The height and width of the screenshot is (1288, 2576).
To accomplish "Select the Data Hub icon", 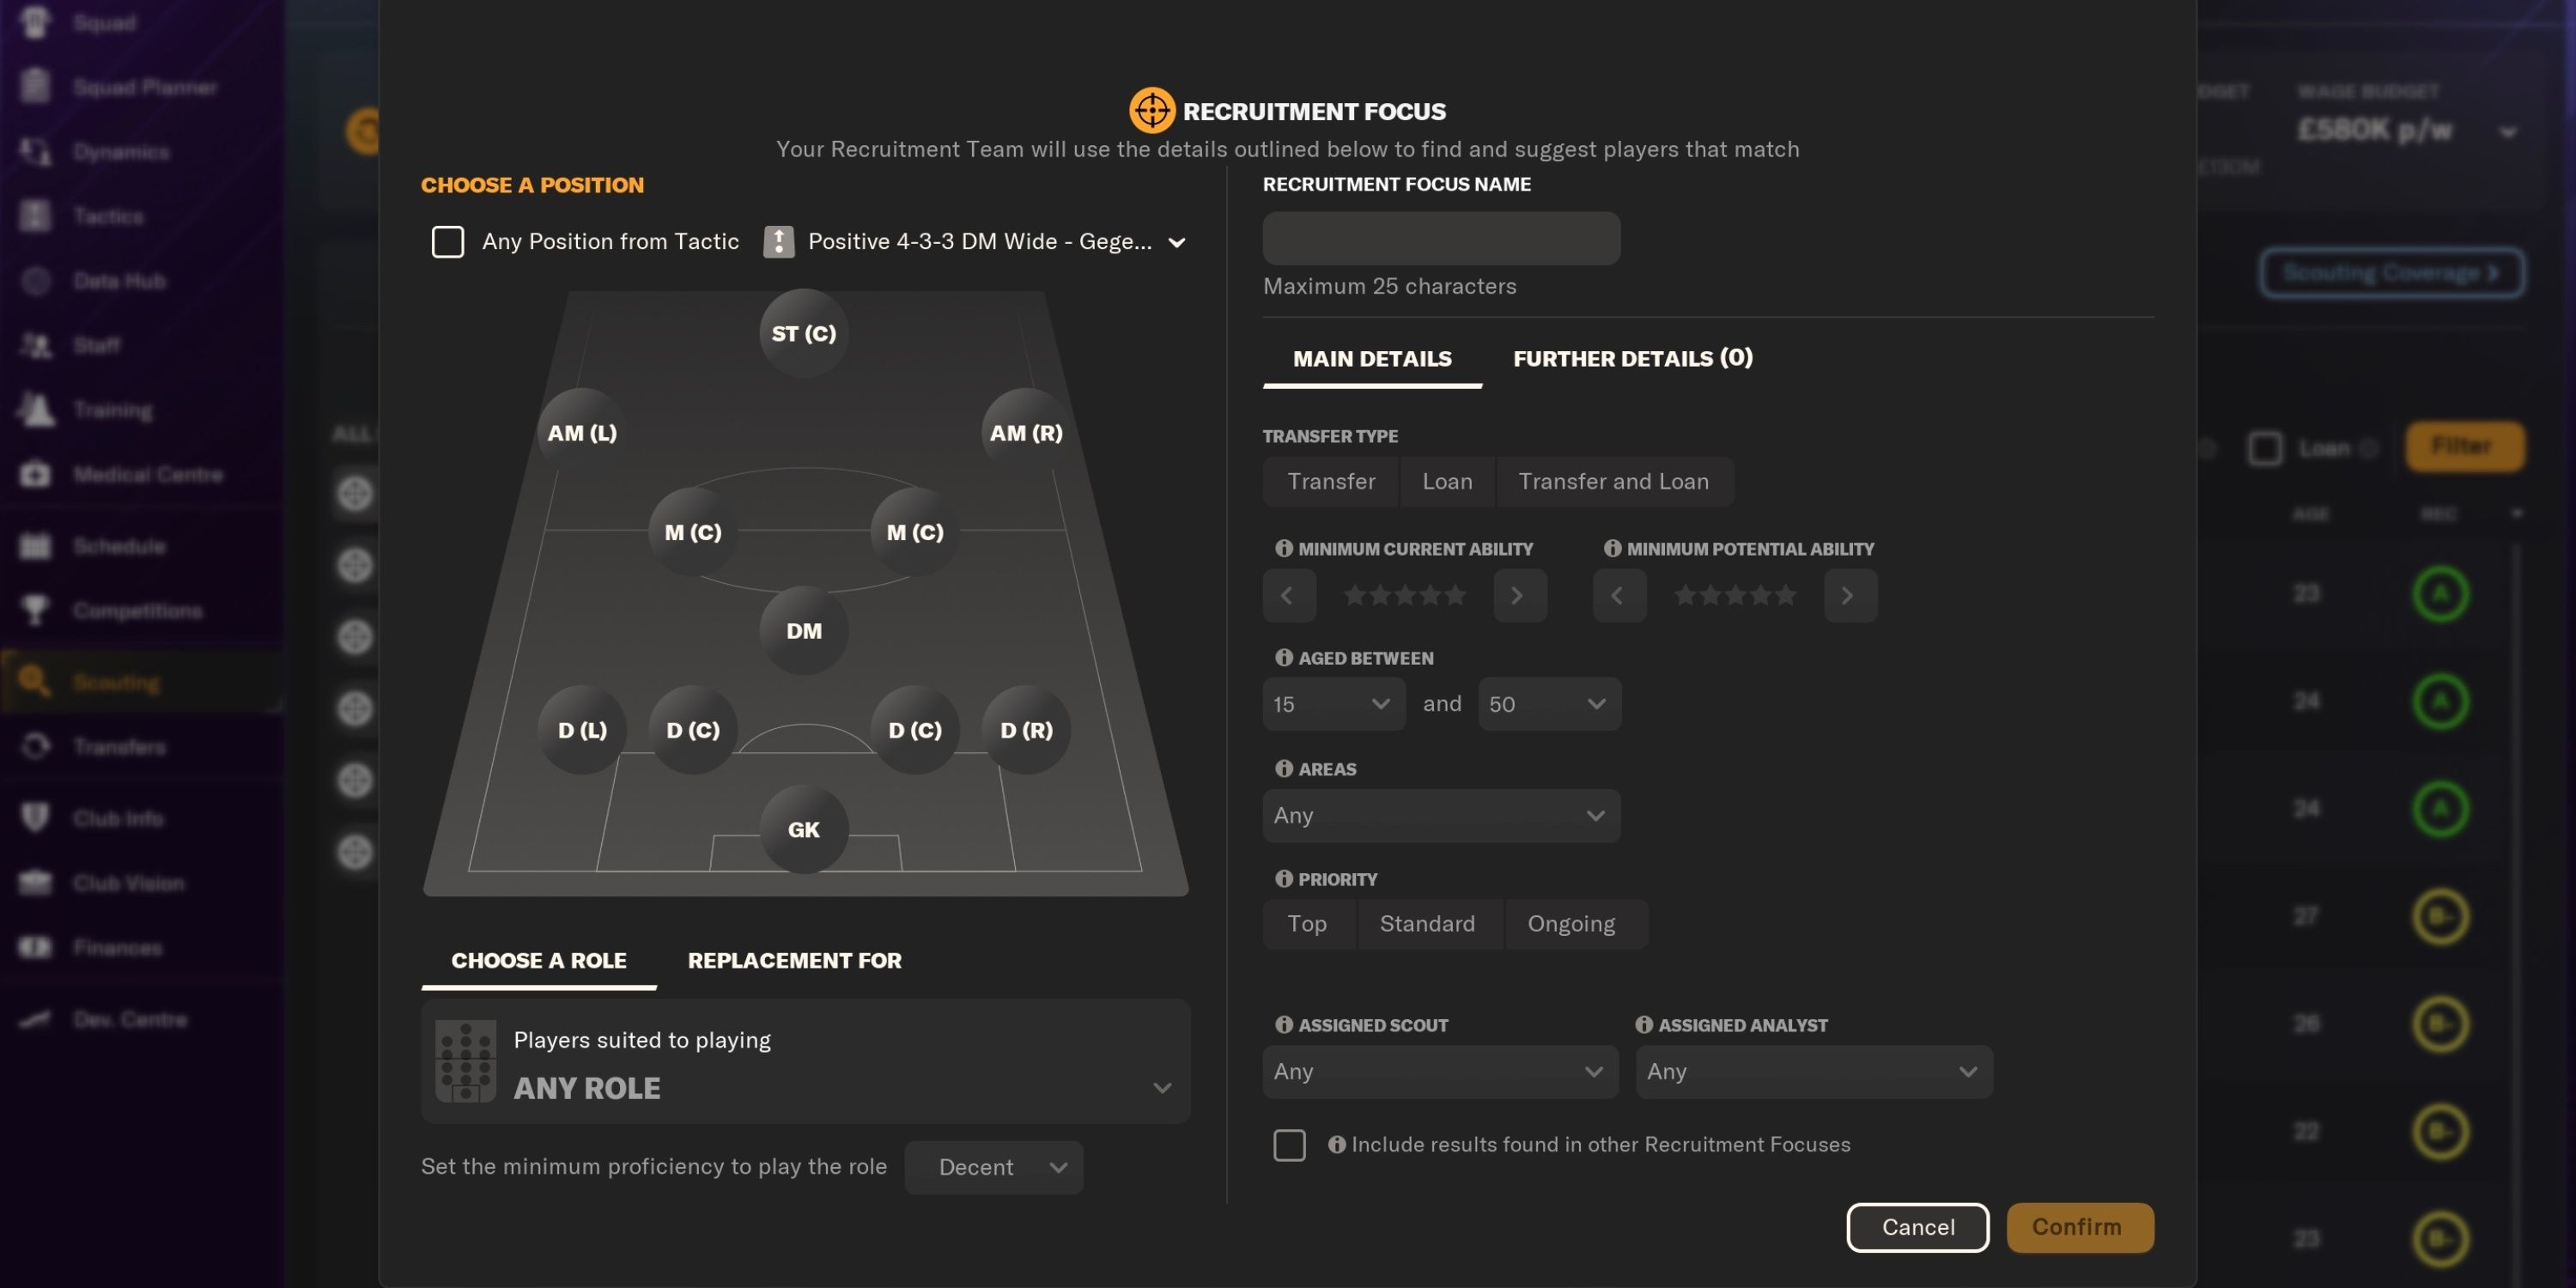I will click(35, 281).
